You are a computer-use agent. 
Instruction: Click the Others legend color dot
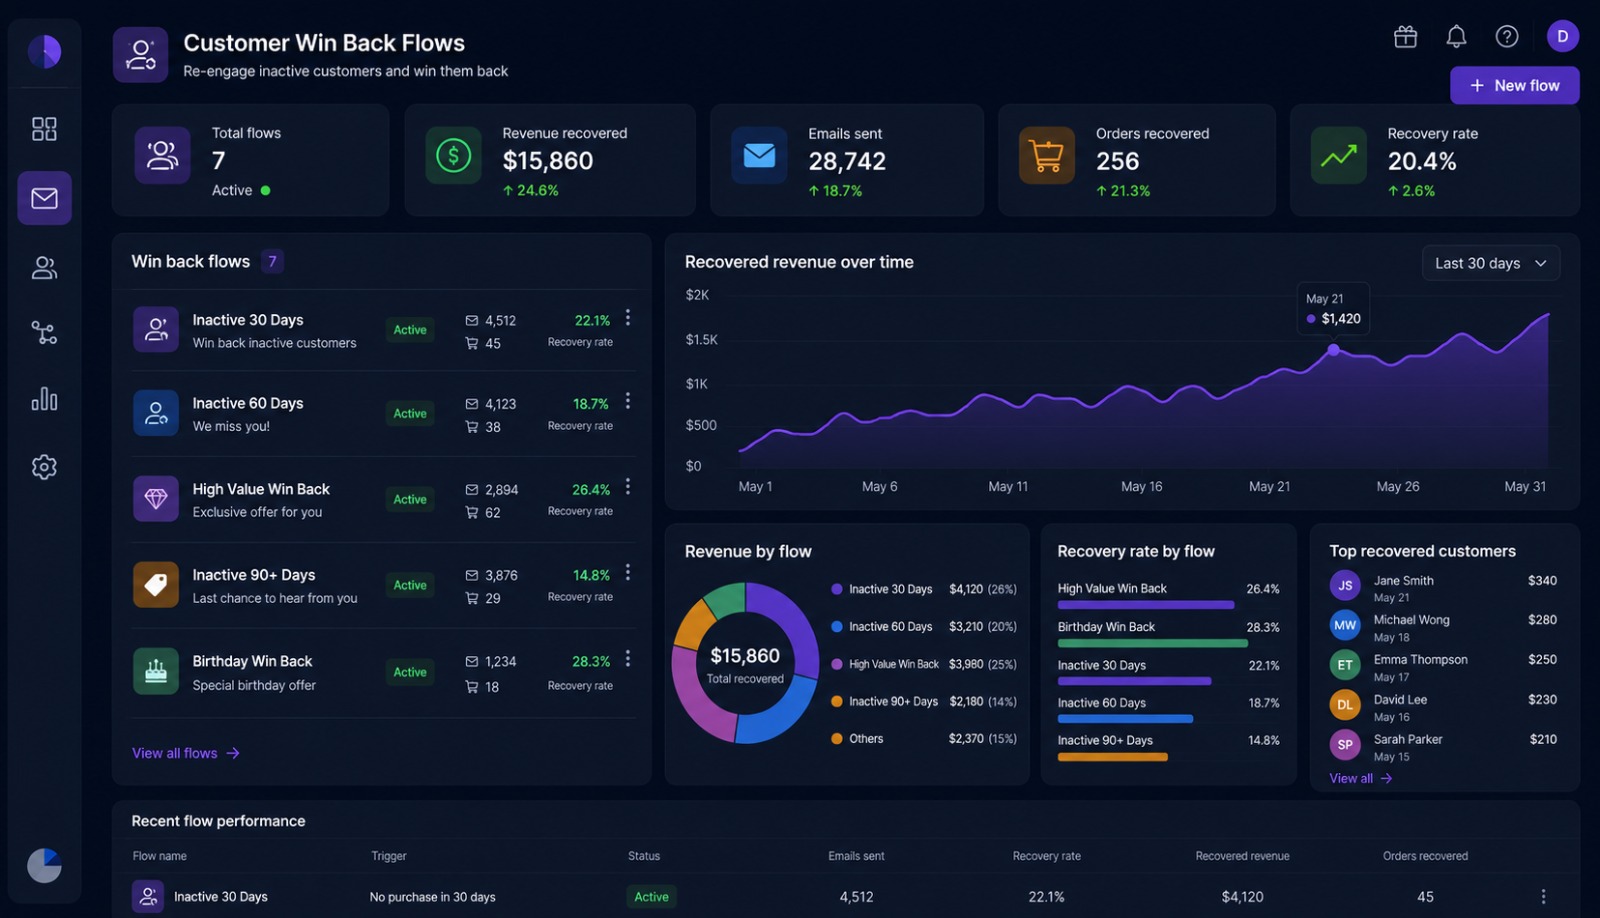click(x=837, y=739)
